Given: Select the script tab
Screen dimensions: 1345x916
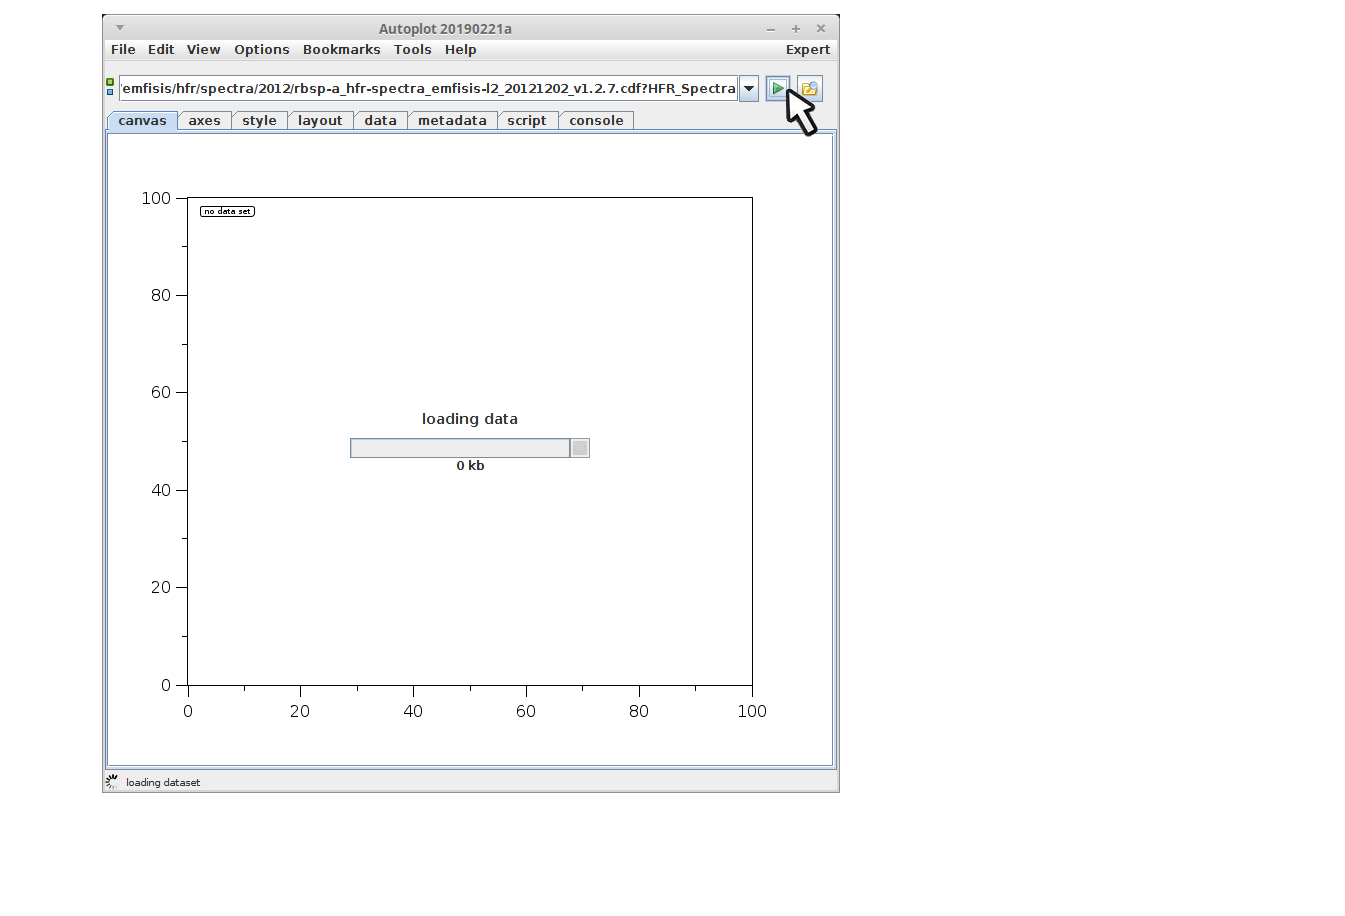Looking at the screenshot, I should (526, 121).
